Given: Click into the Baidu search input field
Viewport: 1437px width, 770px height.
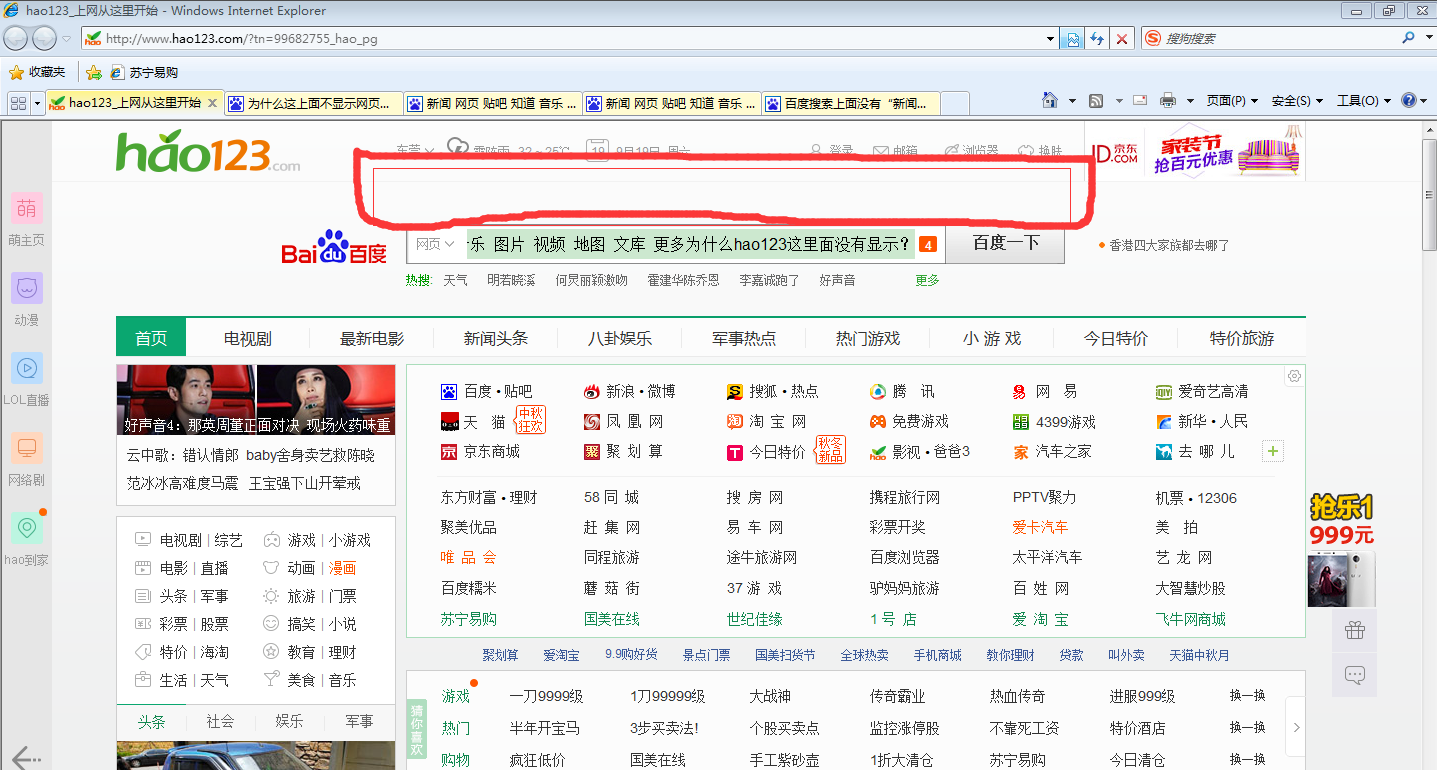Looking at the screenshot, I should pos(690,244).
